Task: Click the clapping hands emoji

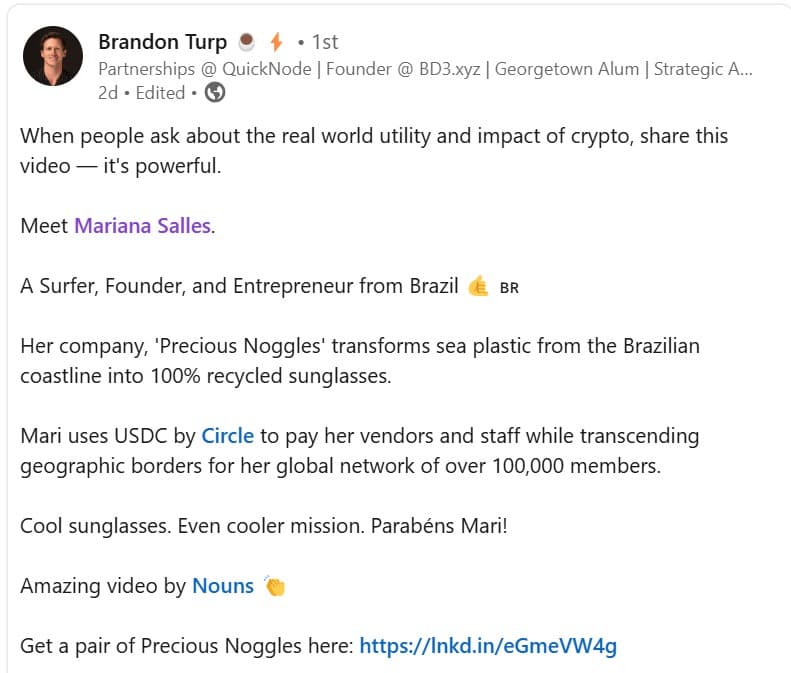Action: coord(274,586)
